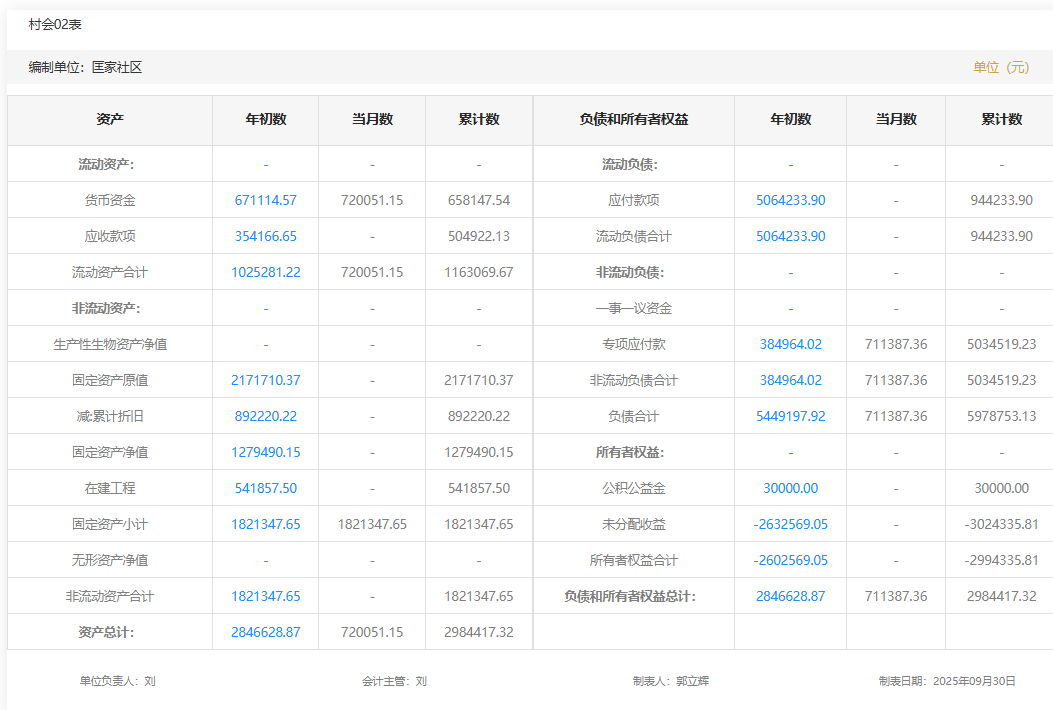This screenshot has height=710, width=1053.
Task: Select 货币资金 累计数 cell 658147.54
Action: click(x=479, y=200)
